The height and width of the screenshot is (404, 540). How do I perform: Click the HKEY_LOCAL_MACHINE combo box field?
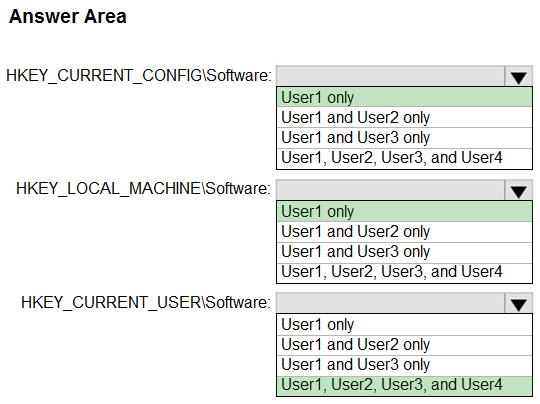click(391, 190)
